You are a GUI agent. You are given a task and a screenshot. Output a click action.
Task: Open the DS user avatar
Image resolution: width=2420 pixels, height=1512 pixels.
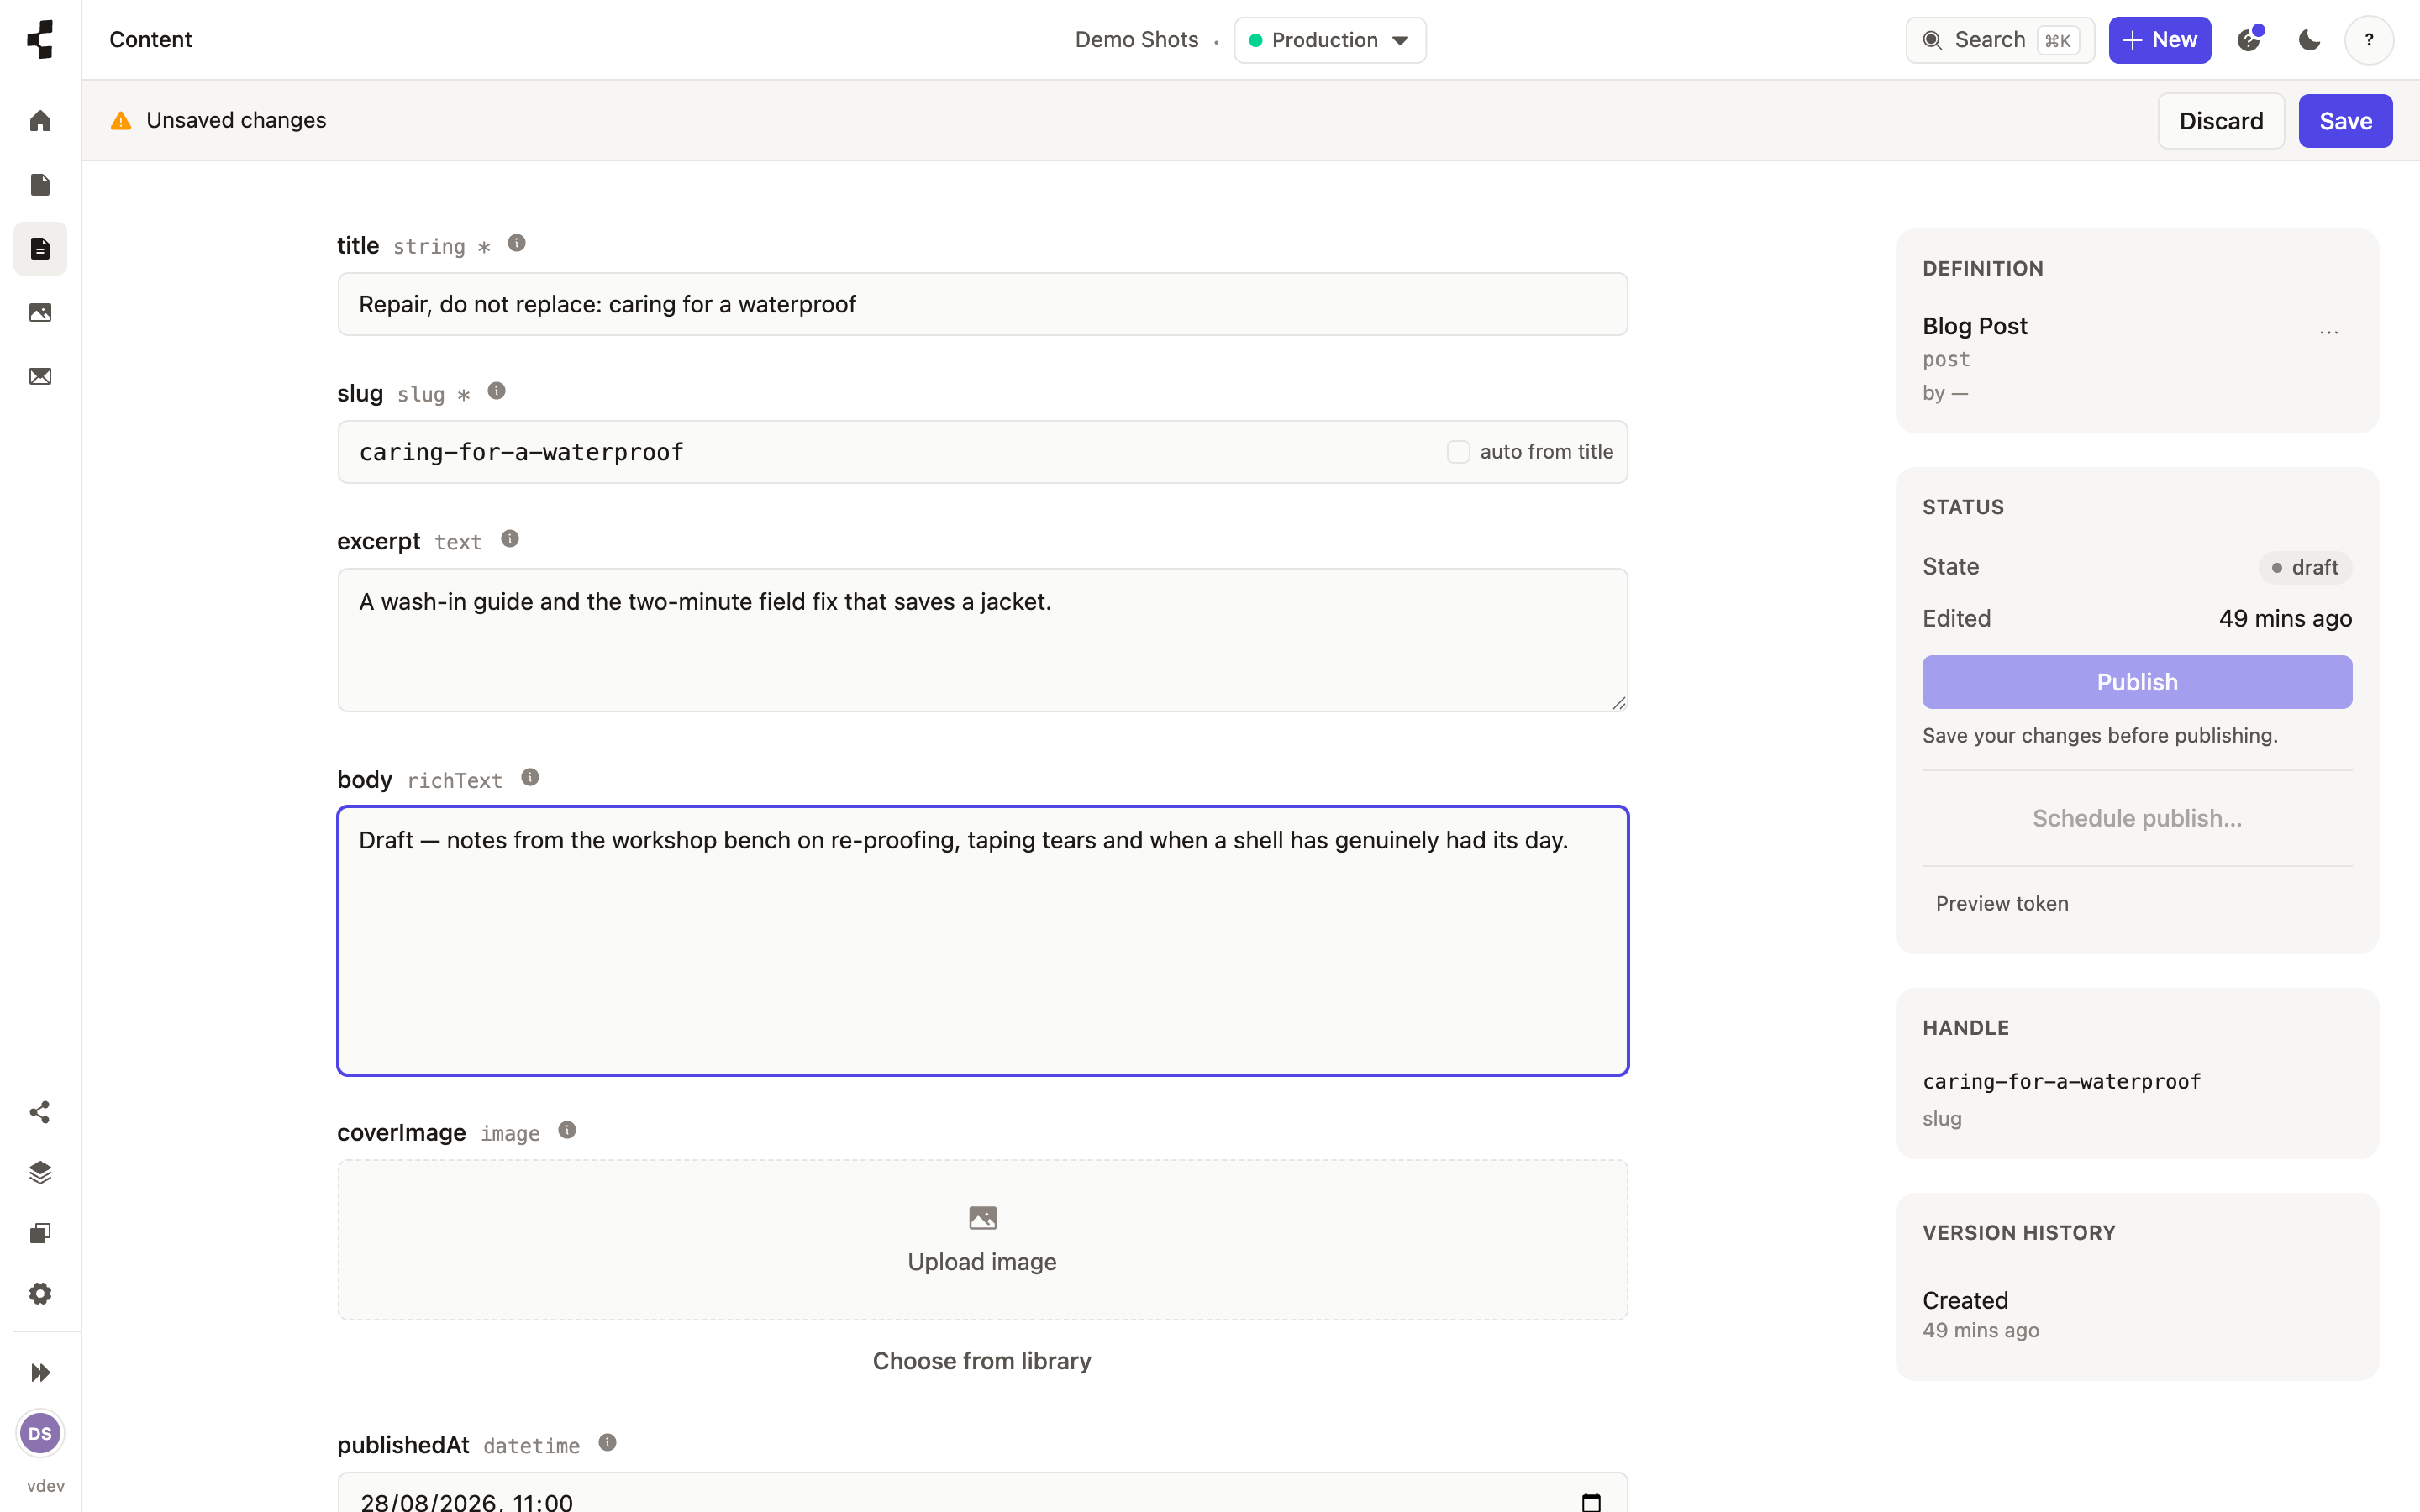(x=40, y=1433)
